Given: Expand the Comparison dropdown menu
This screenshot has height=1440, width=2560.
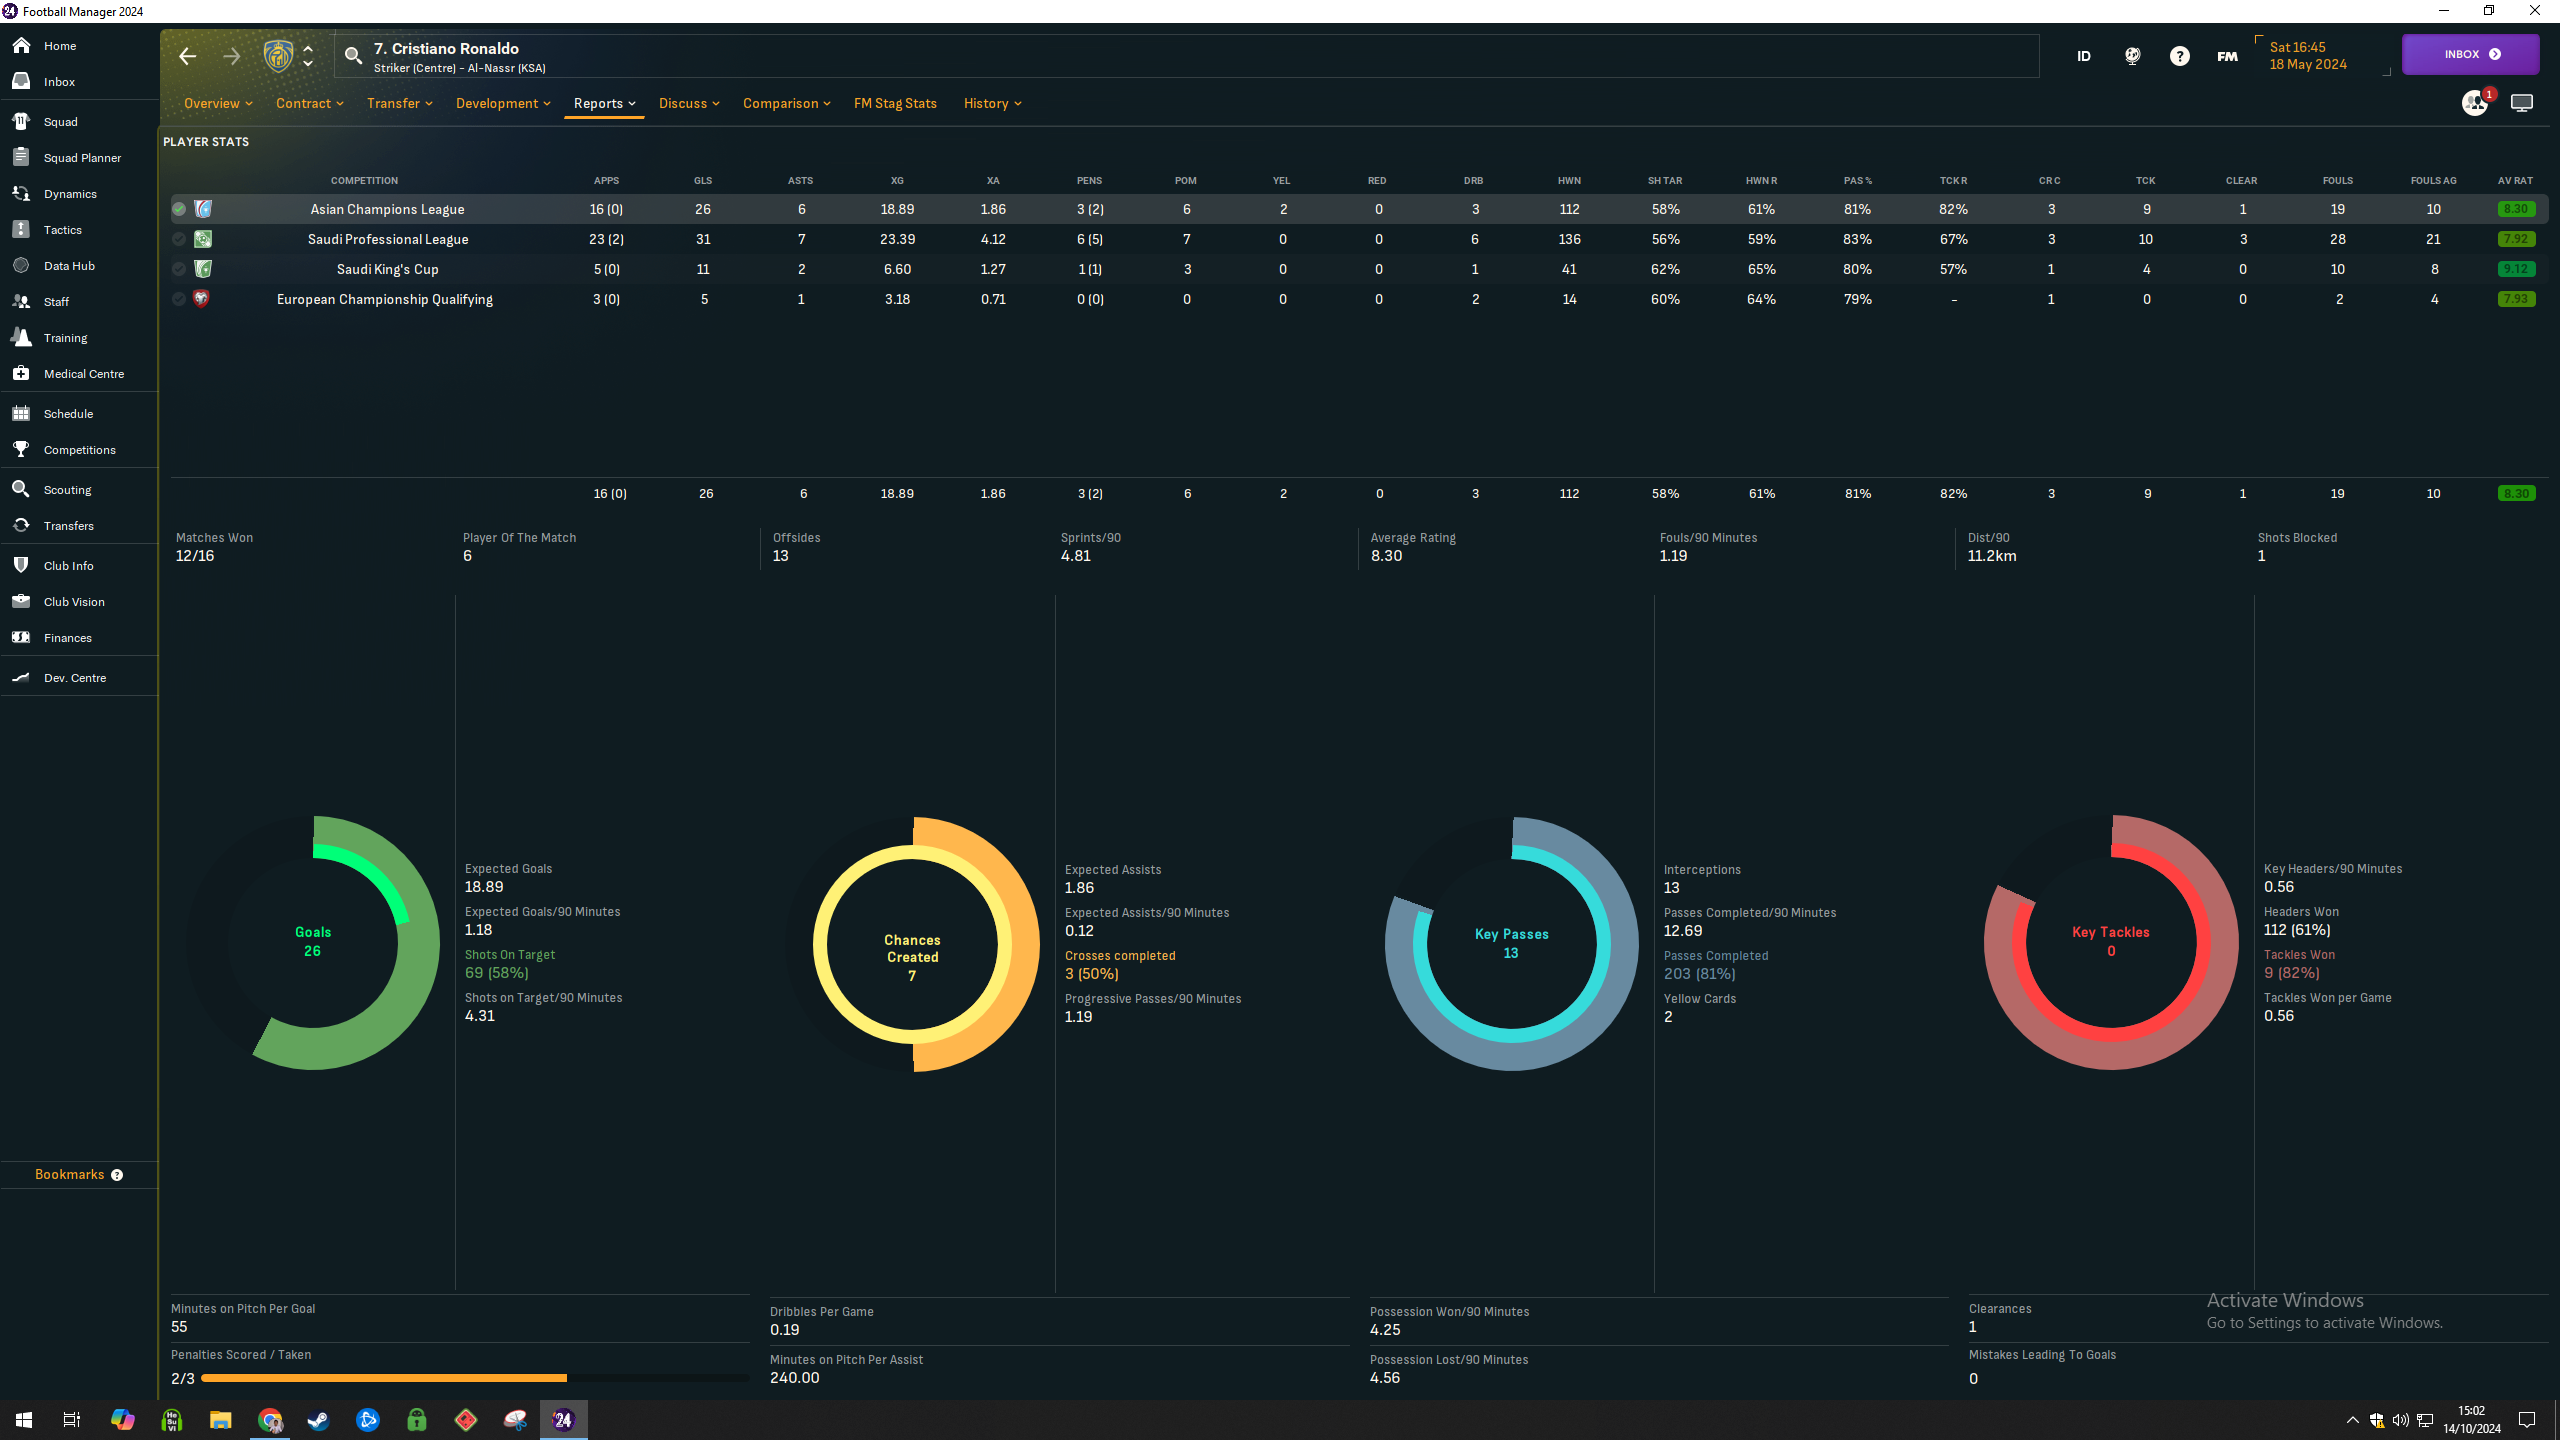Looking at the screenshot, I should (787, 103).
